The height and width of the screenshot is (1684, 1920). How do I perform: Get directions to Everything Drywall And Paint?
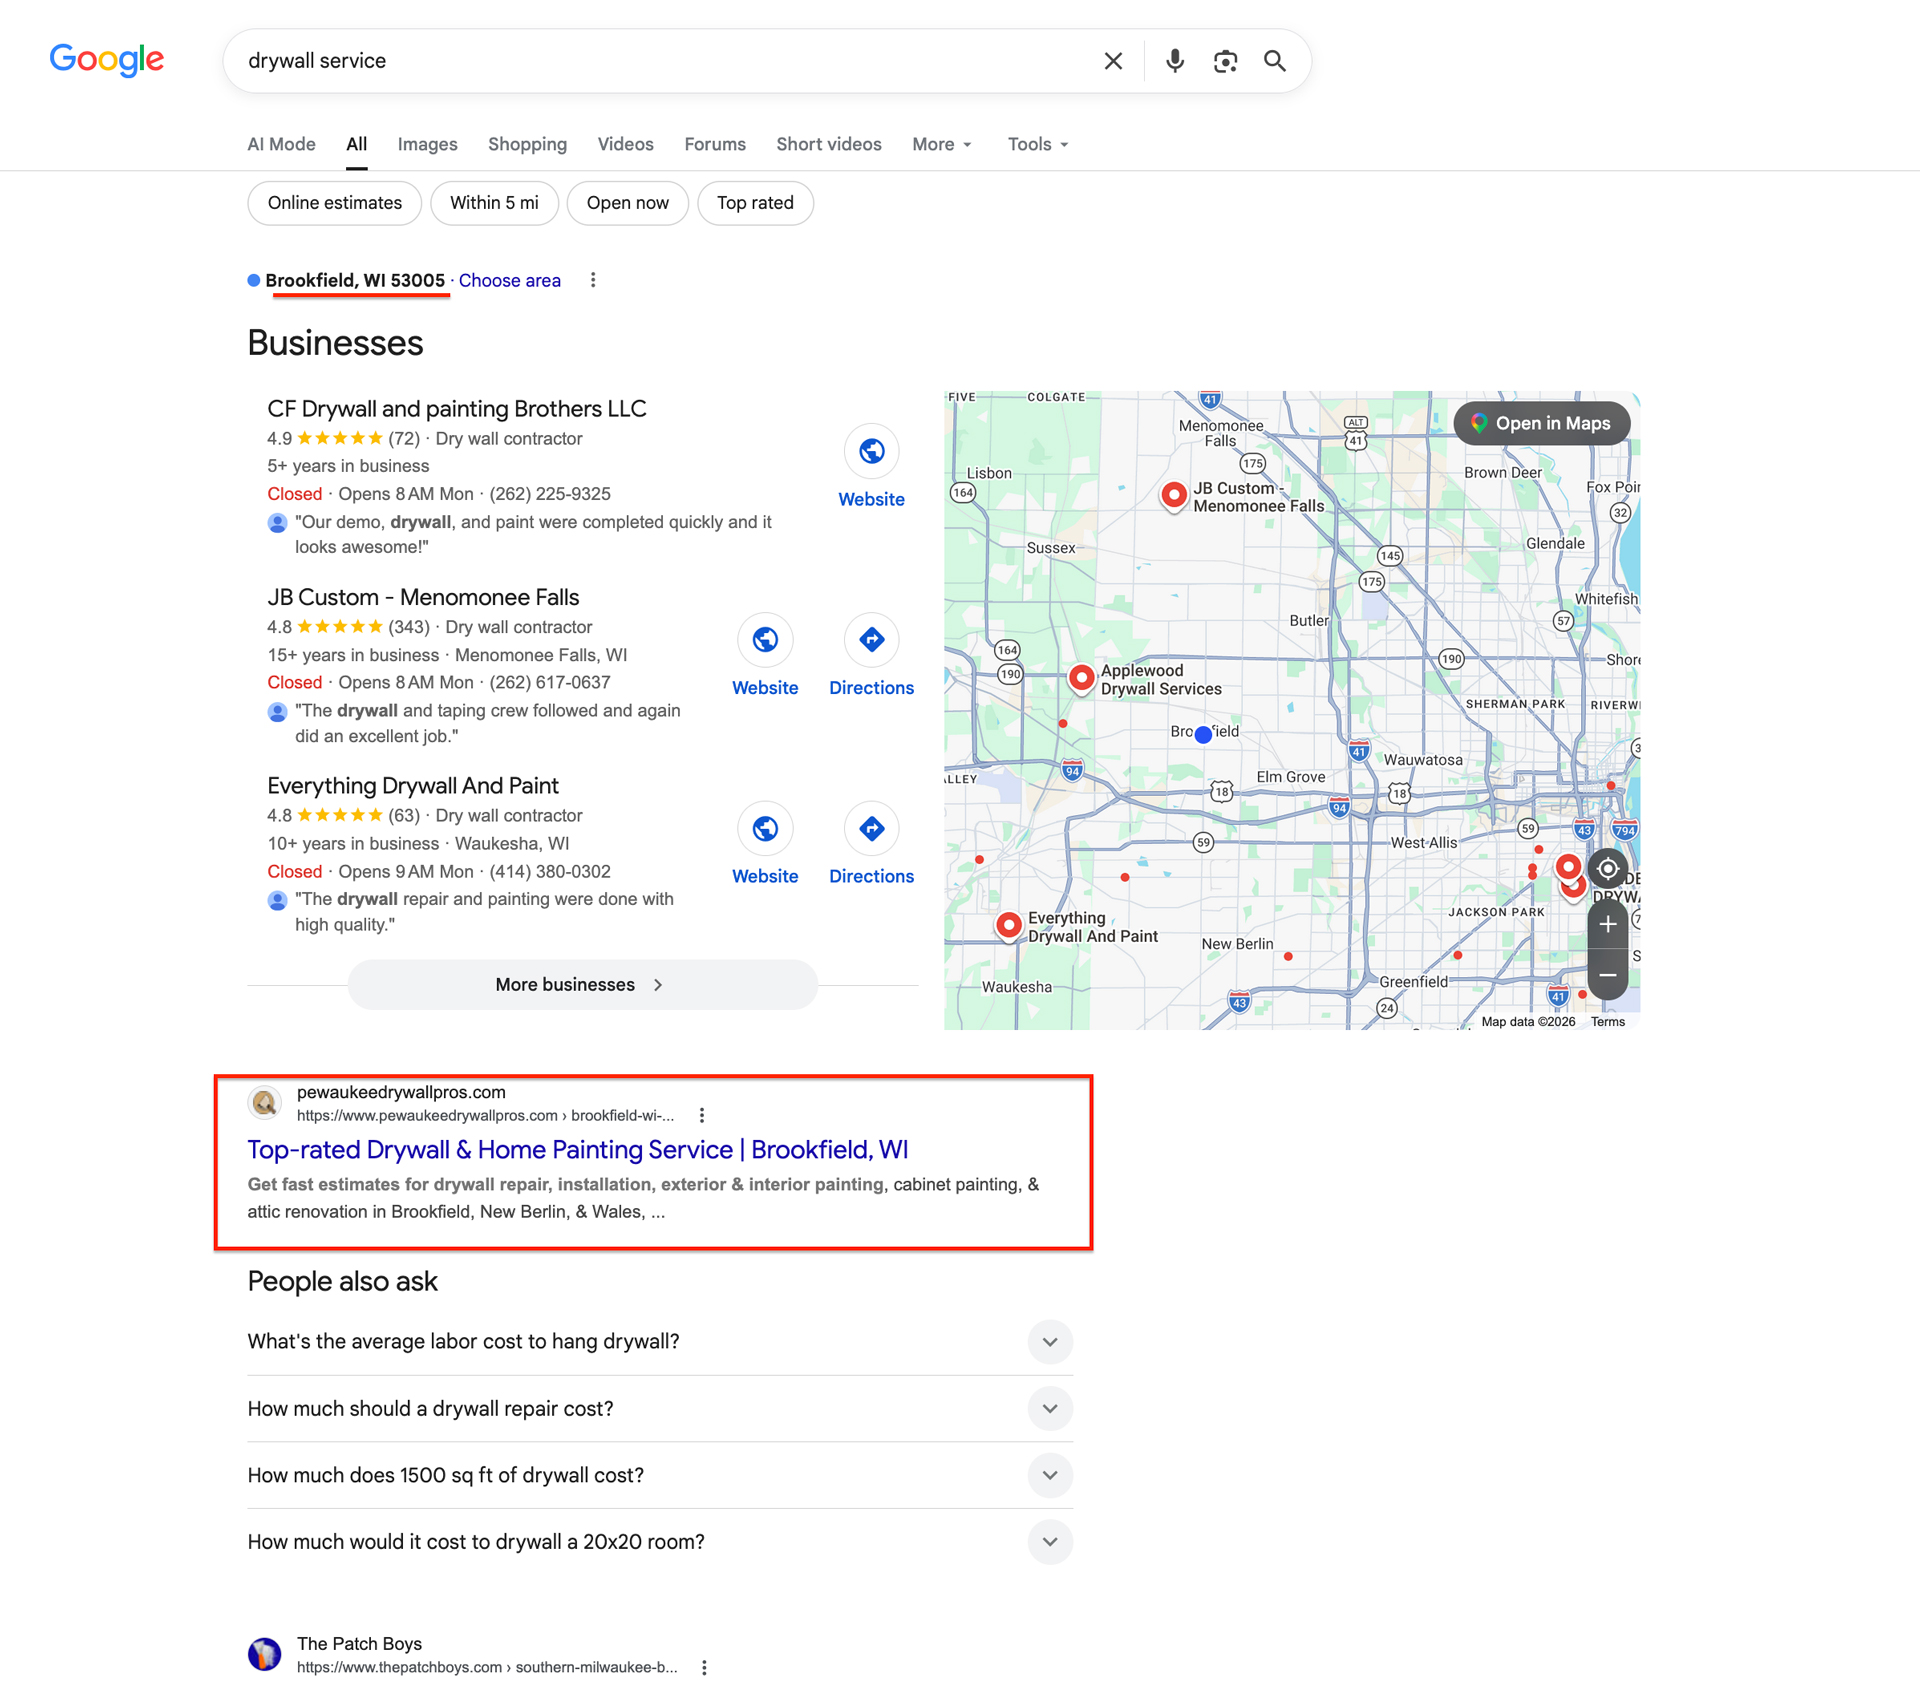pyautogui.click(x=871, y=829)
